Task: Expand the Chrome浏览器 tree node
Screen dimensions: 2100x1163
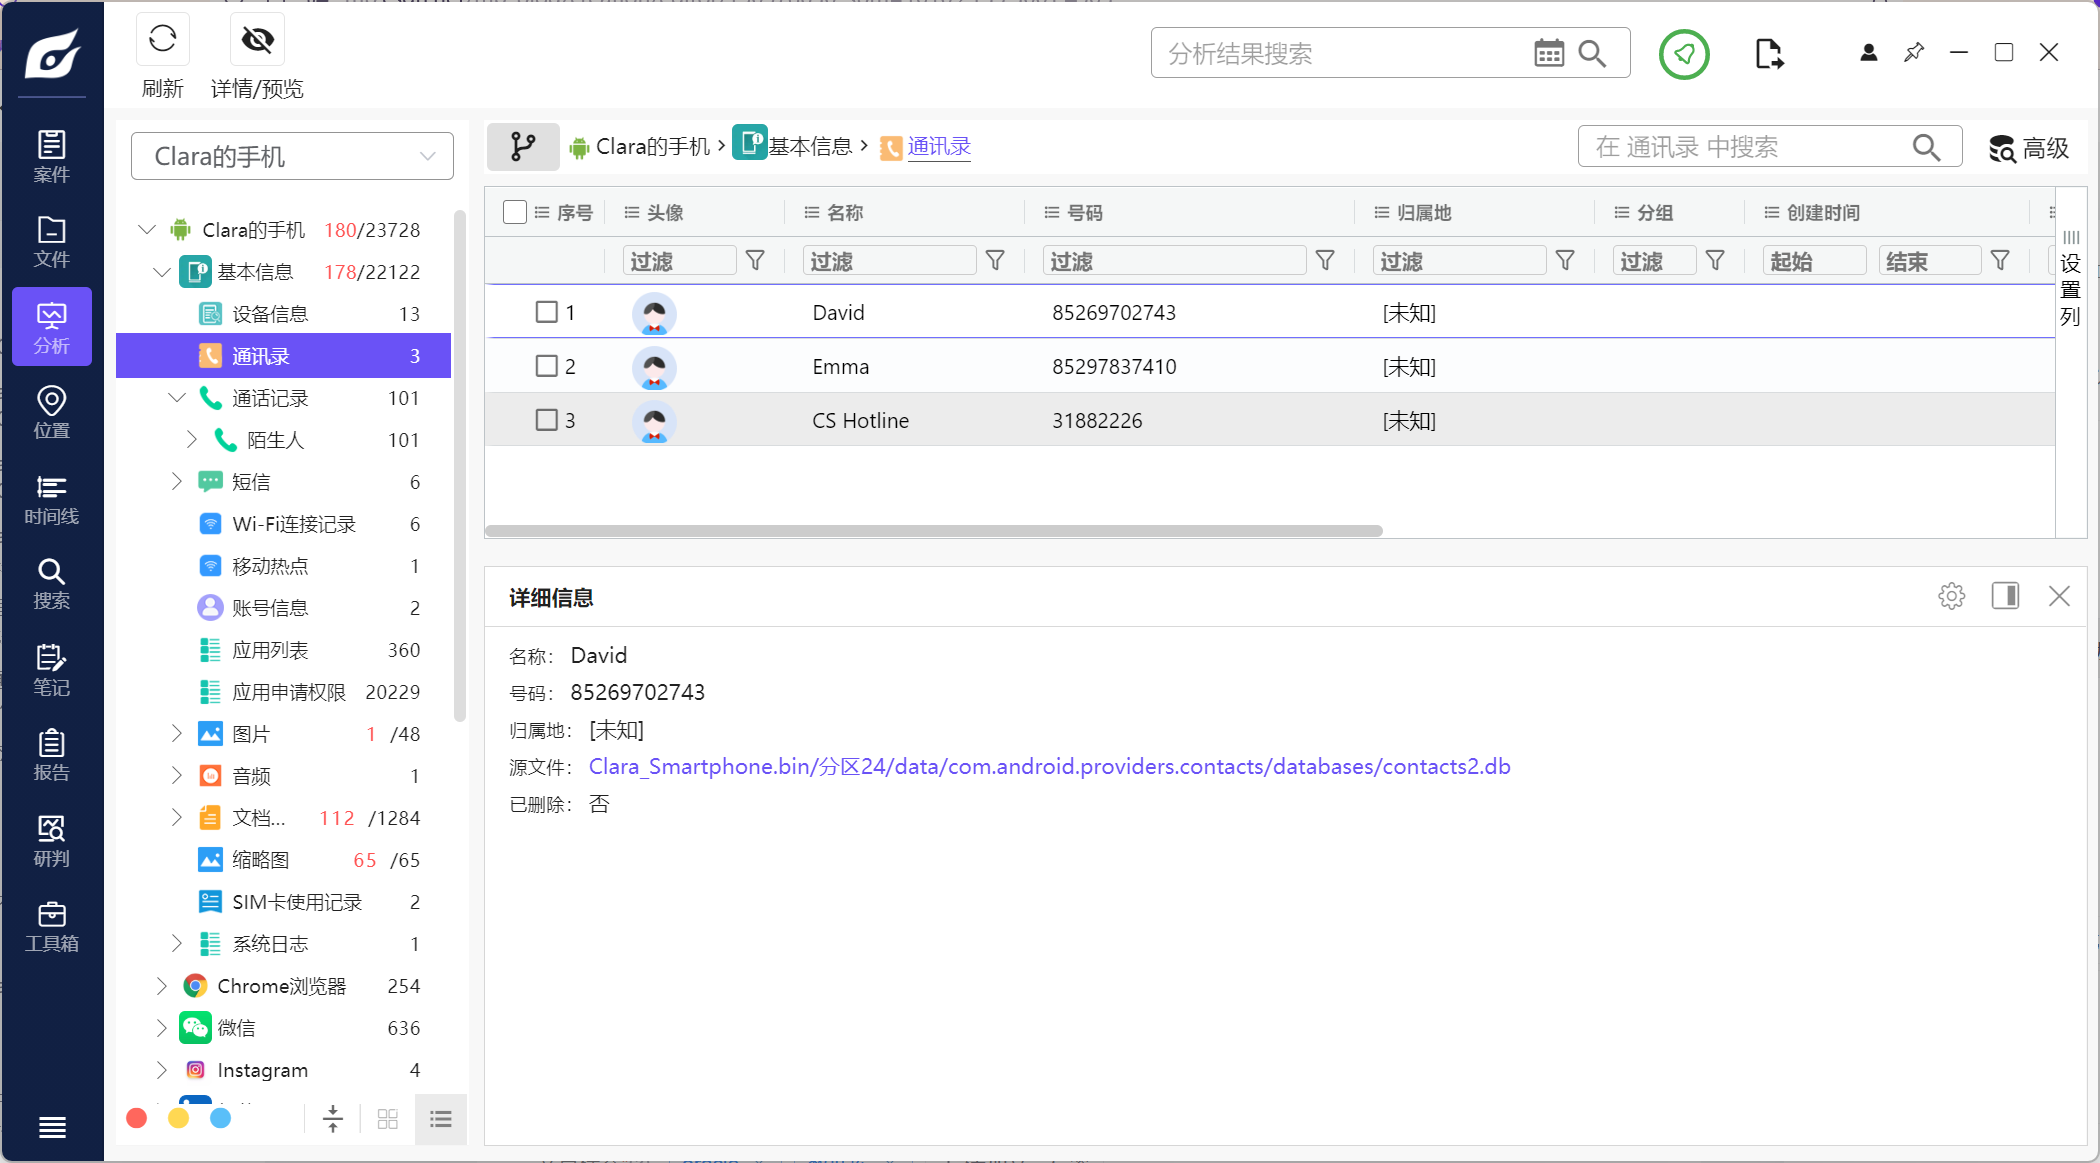Action: pyautogui.click(x=162, y=986)
